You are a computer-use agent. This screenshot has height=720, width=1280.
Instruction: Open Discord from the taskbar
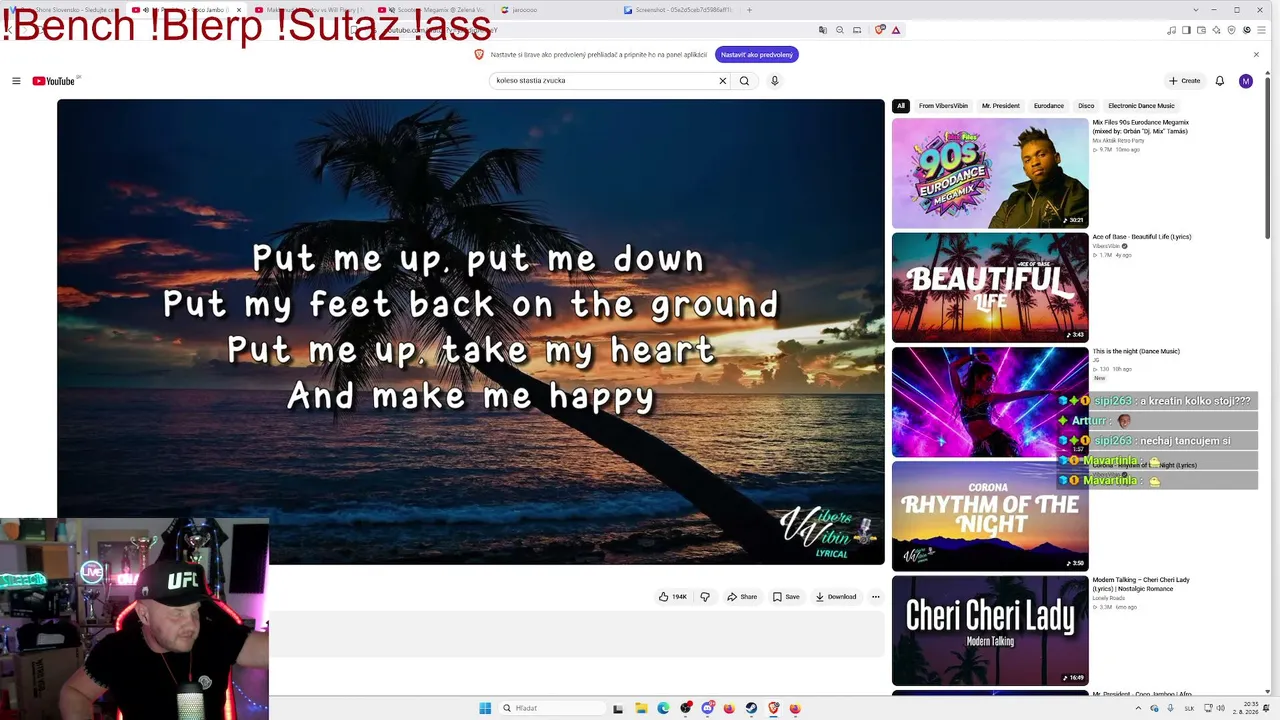pyautogui.click(x=708, y=708)
